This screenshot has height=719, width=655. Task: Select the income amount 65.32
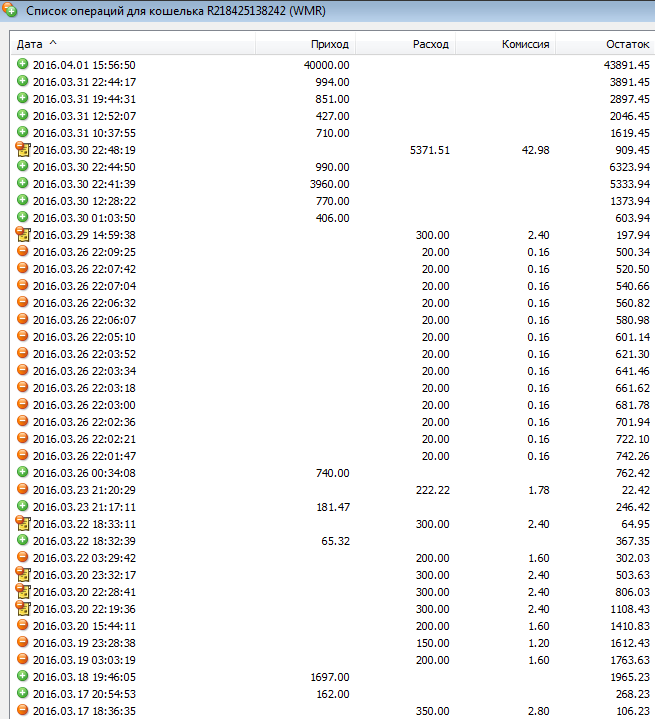(336, 541)
